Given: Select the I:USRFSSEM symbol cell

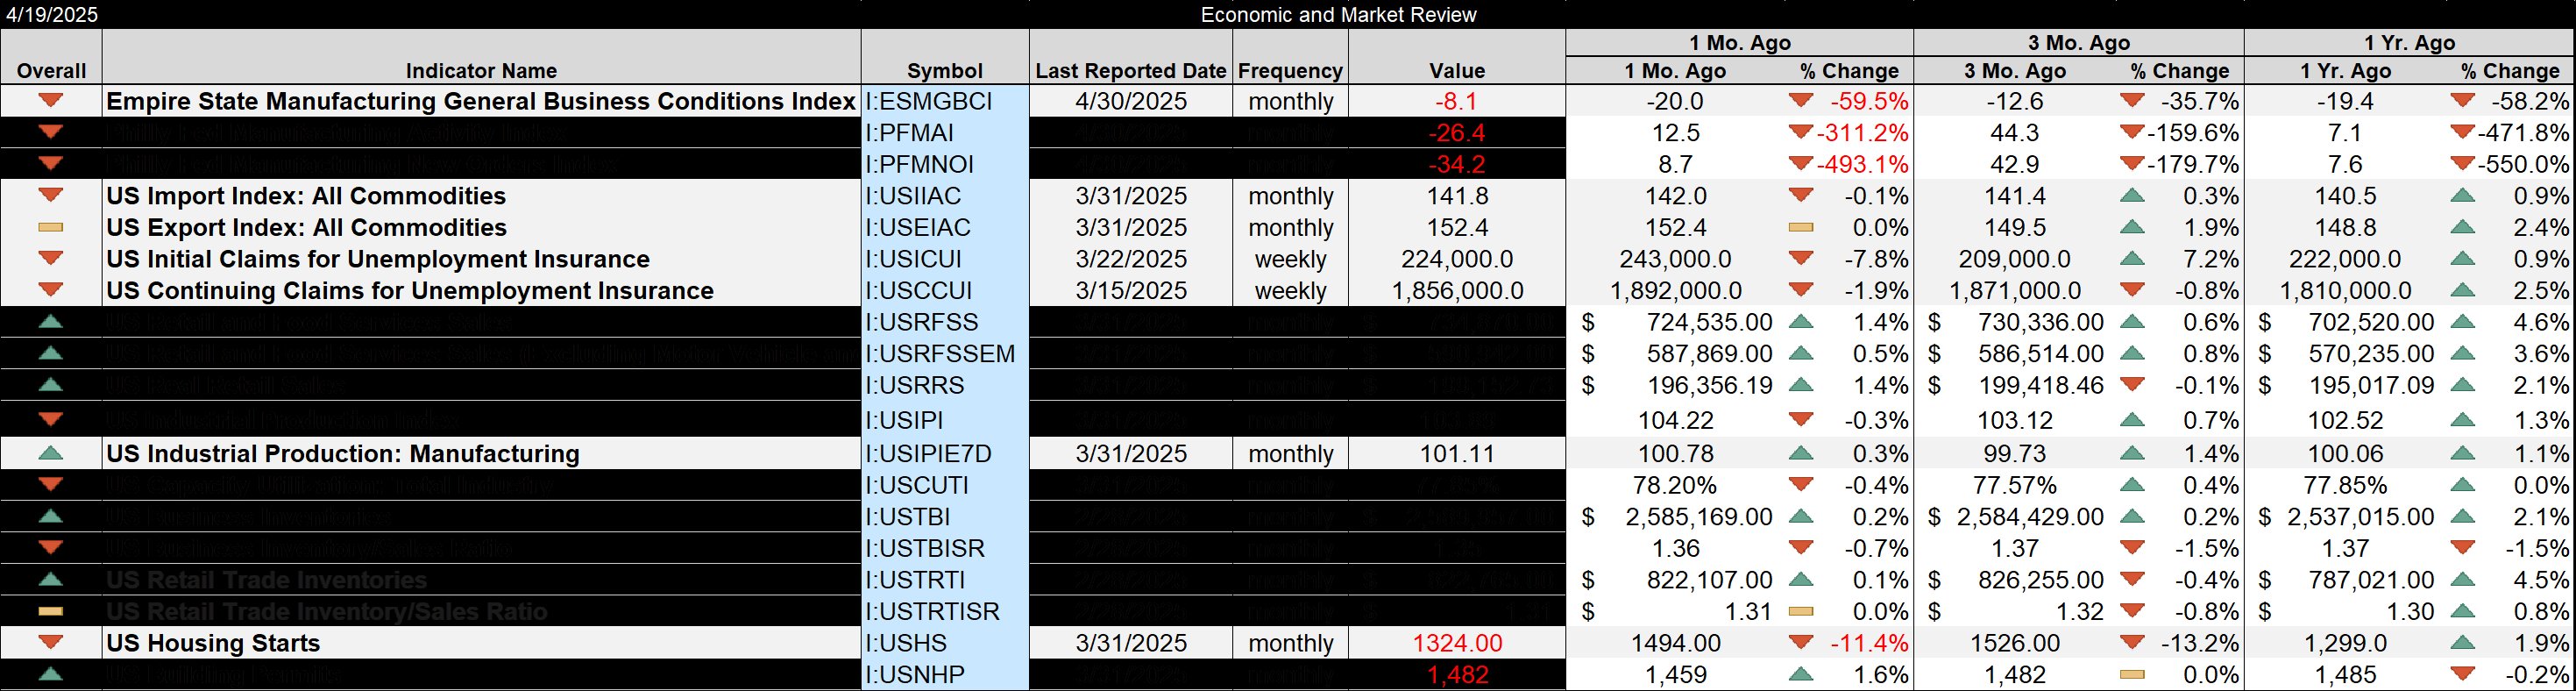Looking at the screenshot, I should (944, 354).
